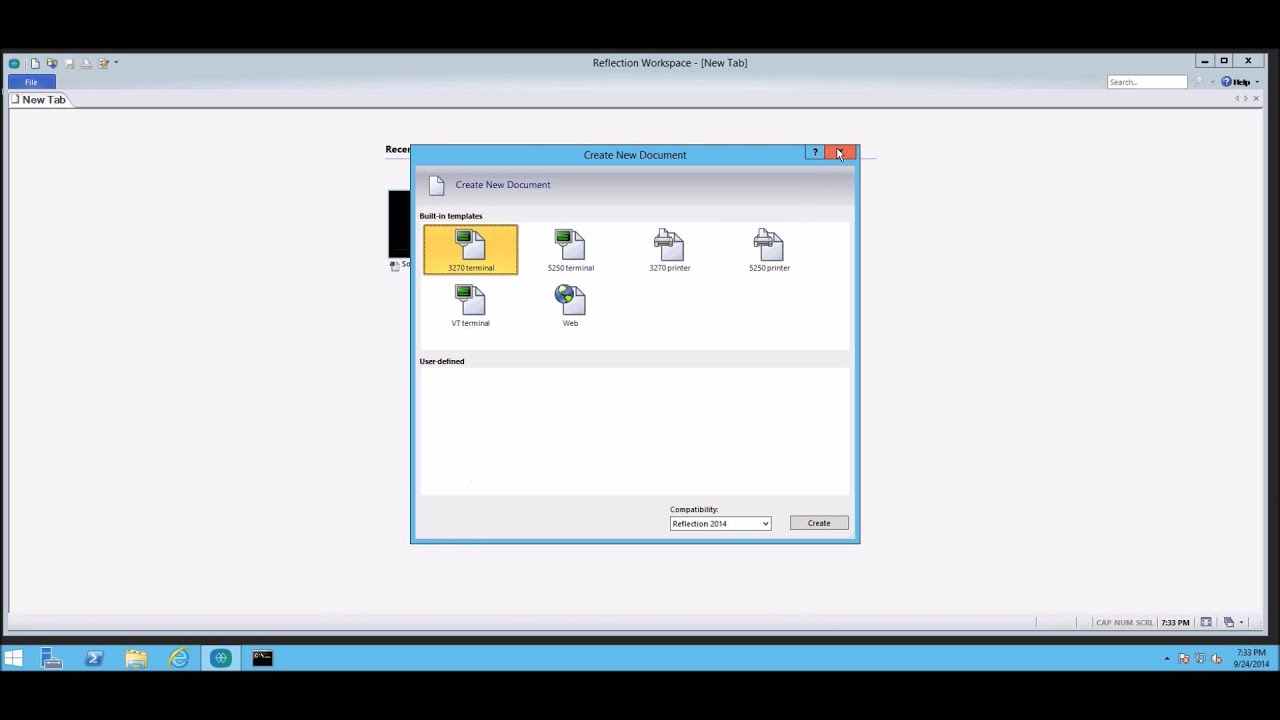Click in the Search box
This screenshot has width=1280, height=720.
click(x=1146, y=82)
